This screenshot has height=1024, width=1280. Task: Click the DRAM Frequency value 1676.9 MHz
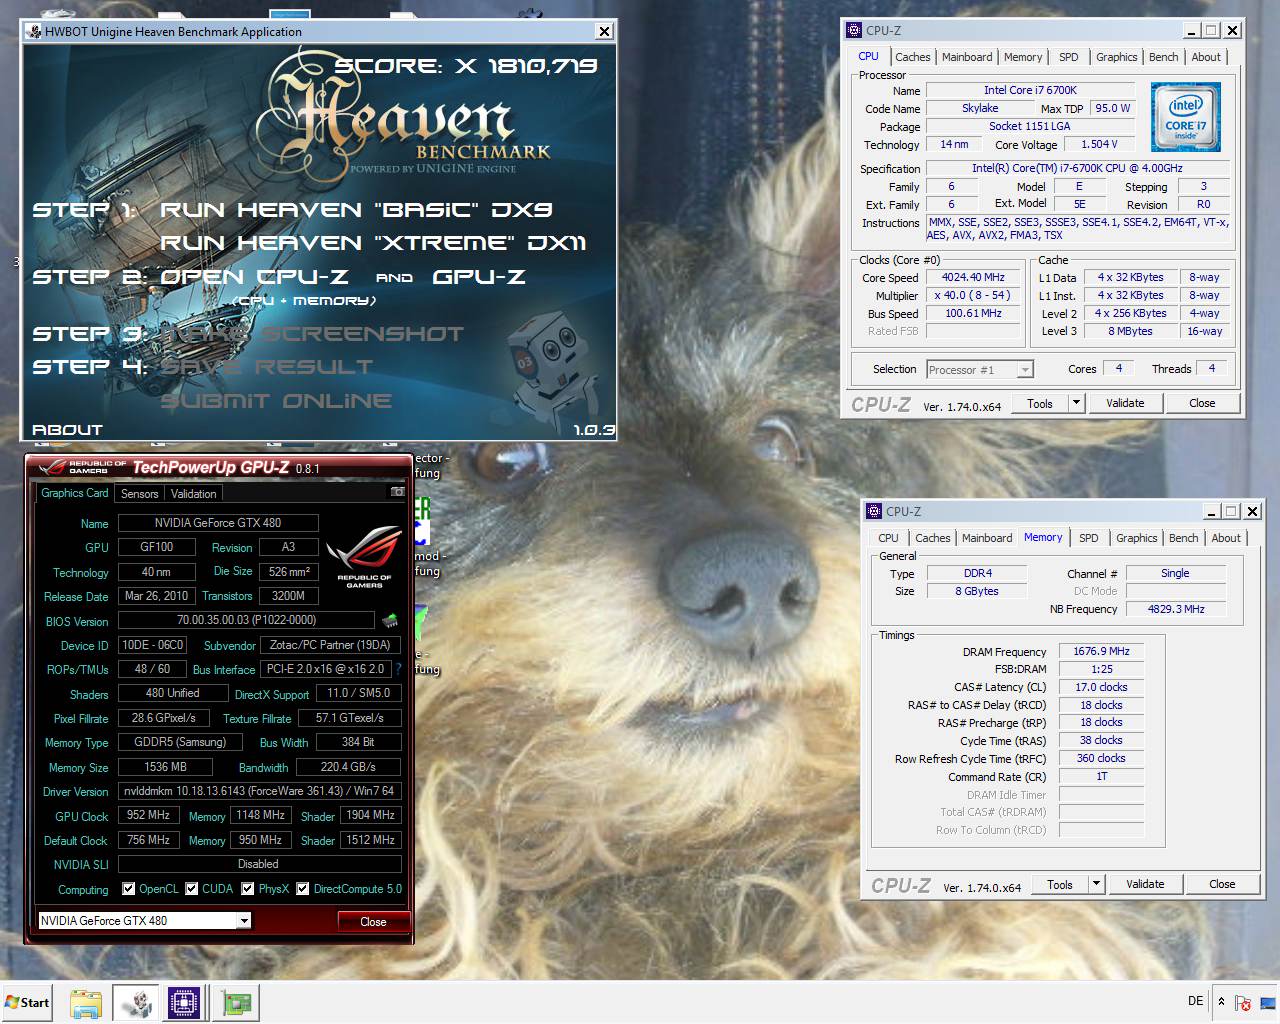point(1101,651)
